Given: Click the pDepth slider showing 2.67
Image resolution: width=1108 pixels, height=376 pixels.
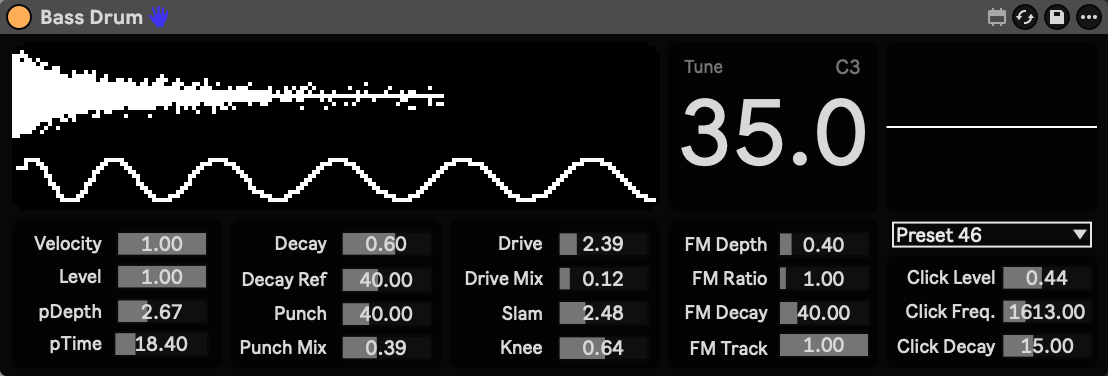Looking at the screenshot, I should coord(162,311).
